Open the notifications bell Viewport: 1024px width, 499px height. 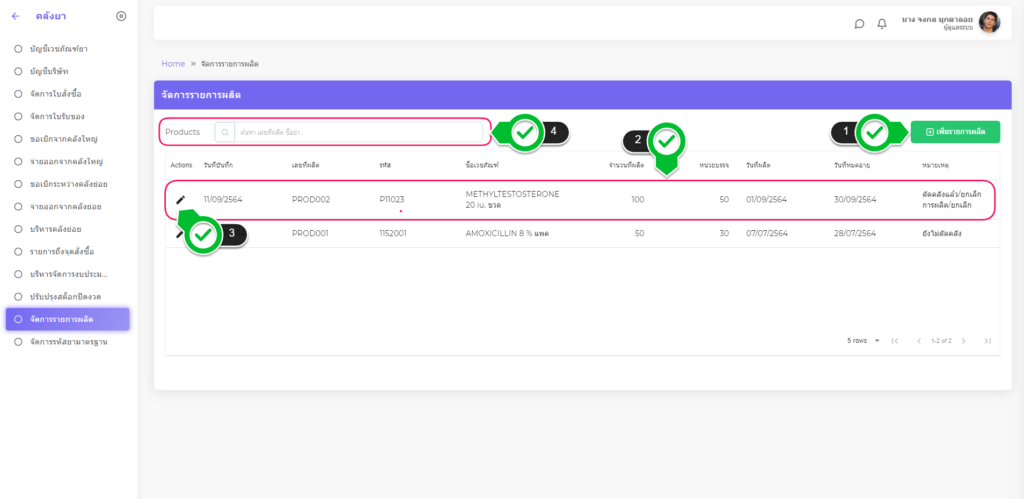pos(882,24)
